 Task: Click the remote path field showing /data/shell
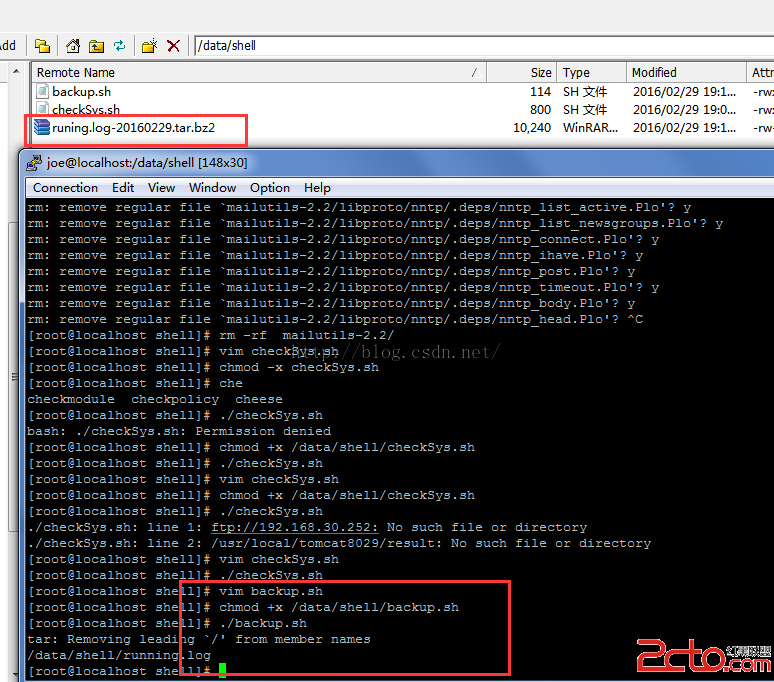point(484,46)
